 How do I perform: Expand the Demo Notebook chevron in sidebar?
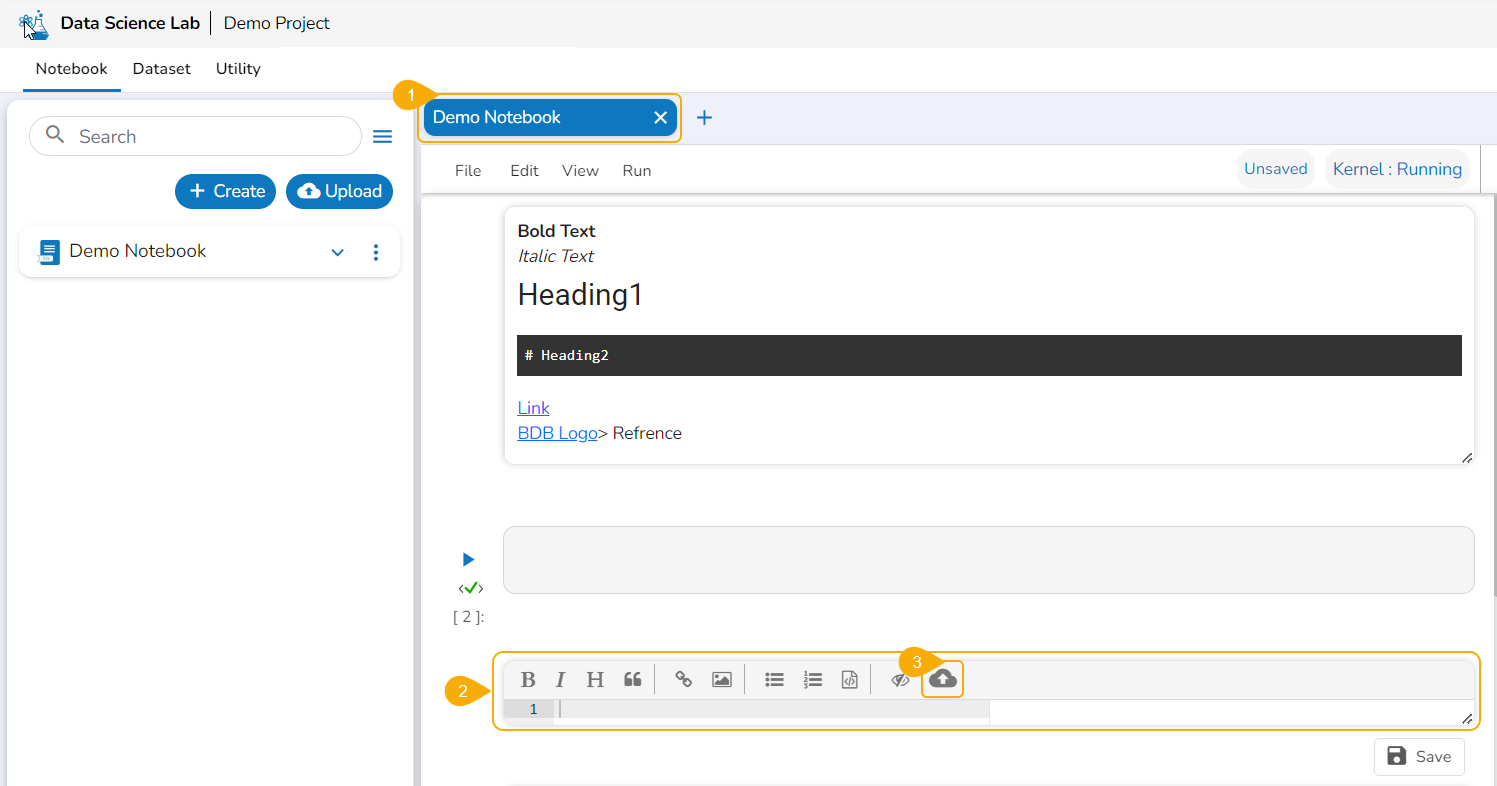[338, 252]
